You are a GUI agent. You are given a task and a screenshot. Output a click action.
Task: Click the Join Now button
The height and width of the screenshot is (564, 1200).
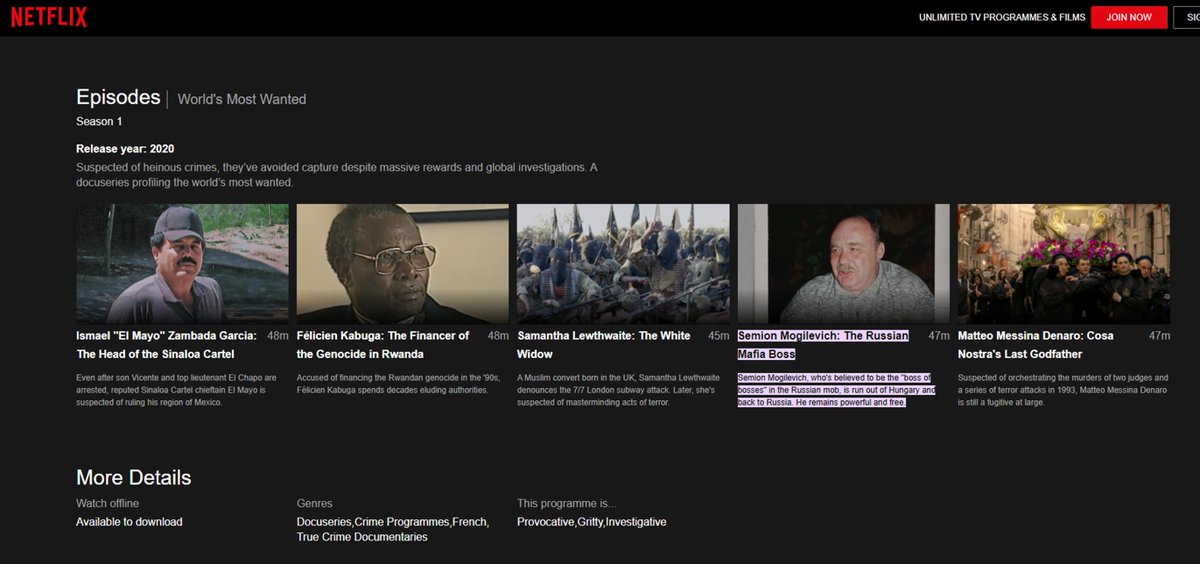tap(1129, 17)
